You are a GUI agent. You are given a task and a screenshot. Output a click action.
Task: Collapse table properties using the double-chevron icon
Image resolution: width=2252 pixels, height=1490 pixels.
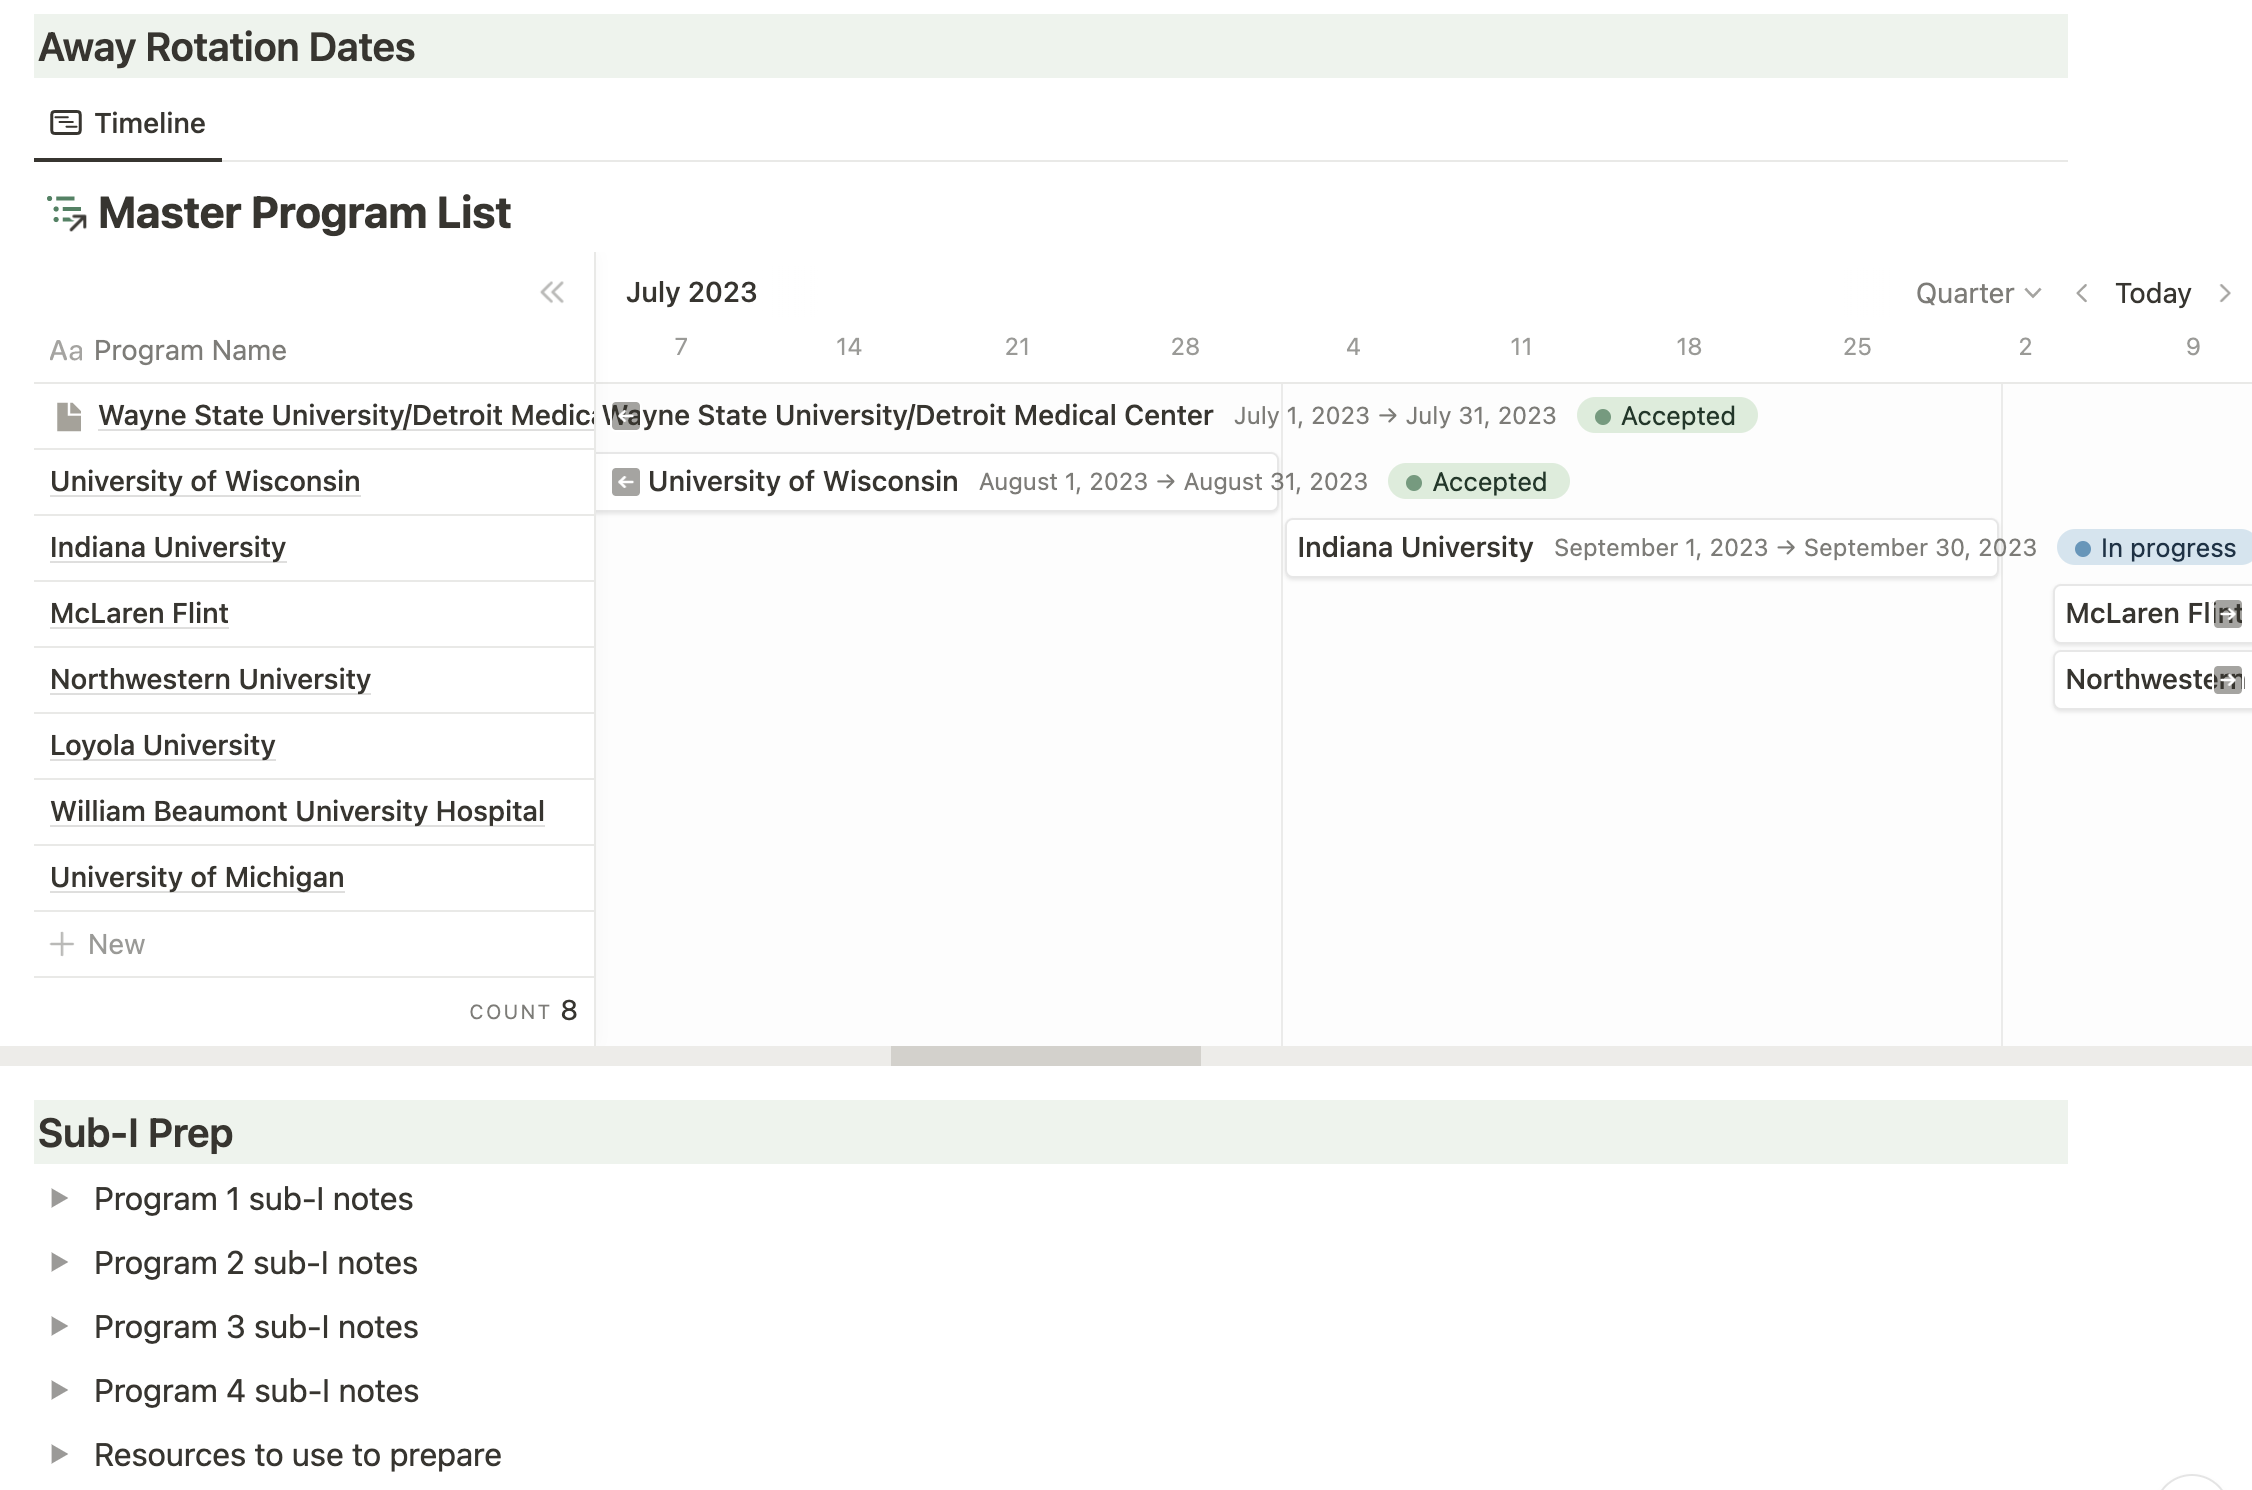point(552,292)
